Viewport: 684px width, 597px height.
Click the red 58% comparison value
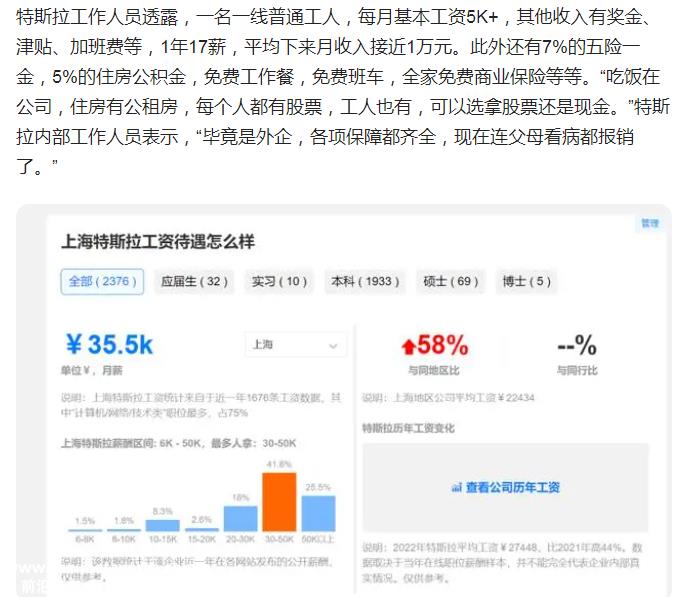click(x=443, y=345)
